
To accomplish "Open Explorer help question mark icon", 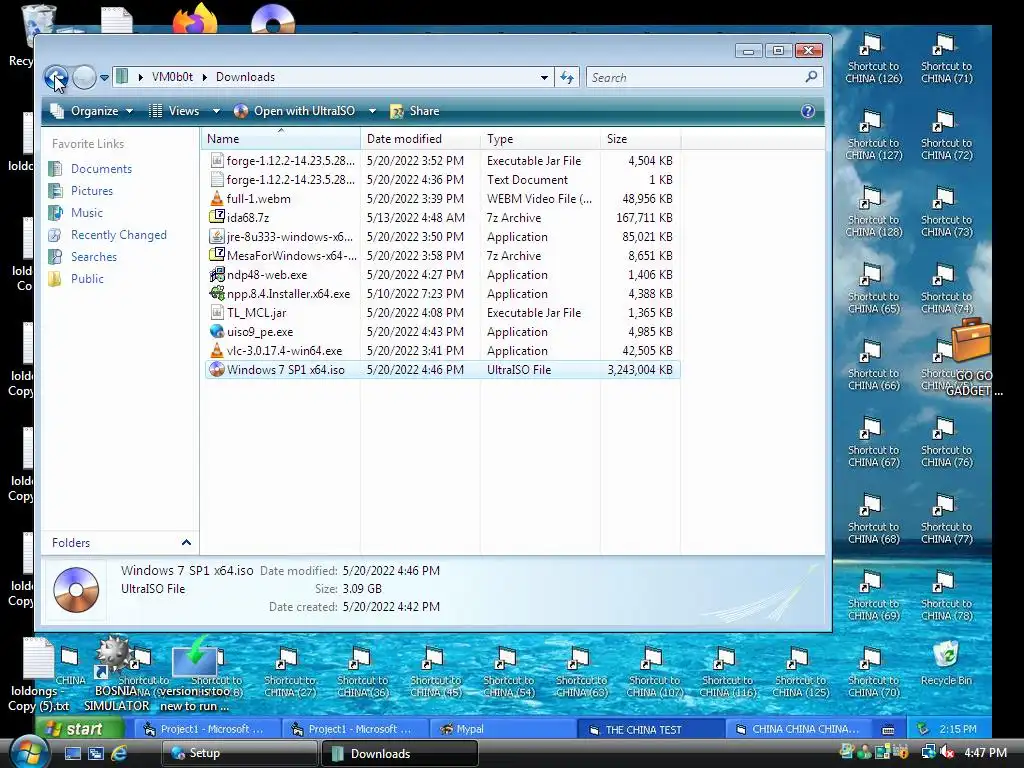I will pos(808,111).
